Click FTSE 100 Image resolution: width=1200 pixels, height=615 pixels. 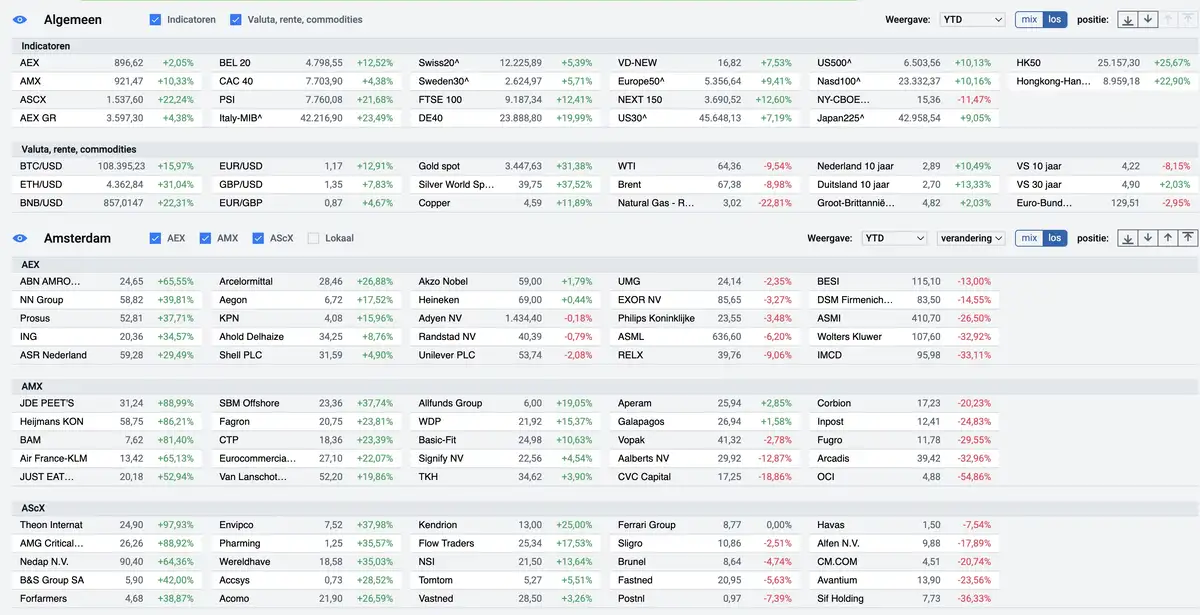pyautogui.click(x=440, y=100)
